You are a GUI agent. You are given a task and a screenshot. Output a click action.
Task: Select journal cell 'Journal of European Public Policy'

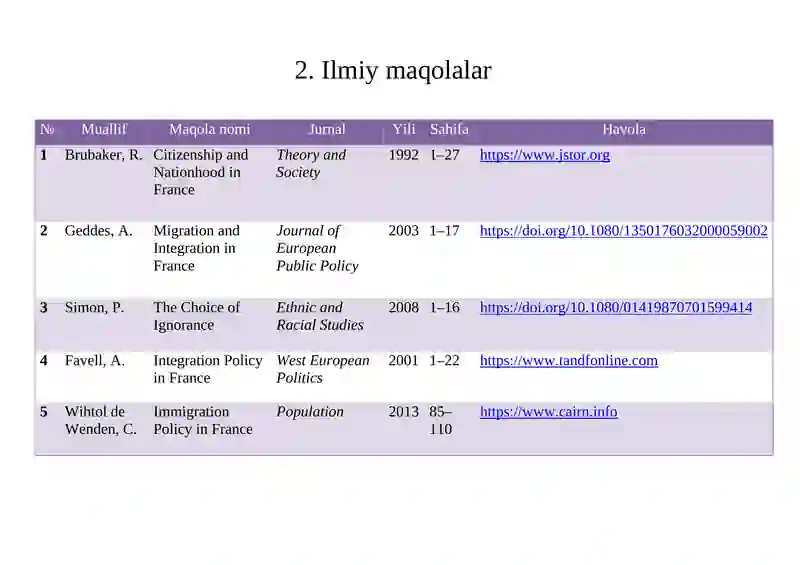coord(317,249)
